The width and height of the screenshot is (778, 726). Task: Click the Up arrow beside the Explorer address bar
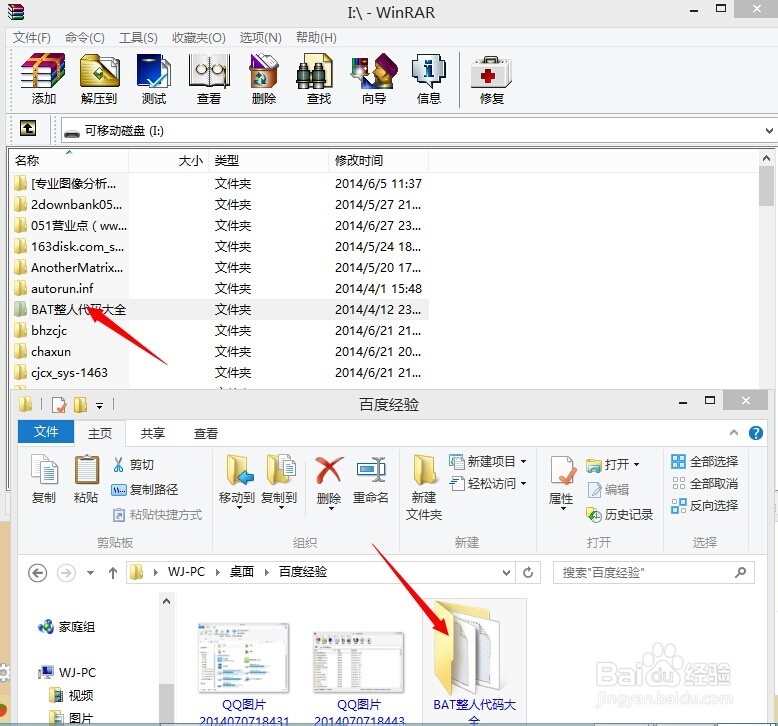pos(113,573)
